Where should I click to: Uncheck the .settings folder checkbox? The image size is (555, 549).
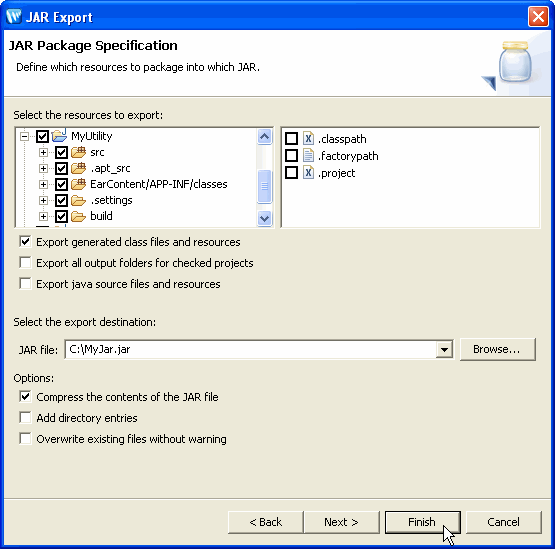[x=61, y=200]
